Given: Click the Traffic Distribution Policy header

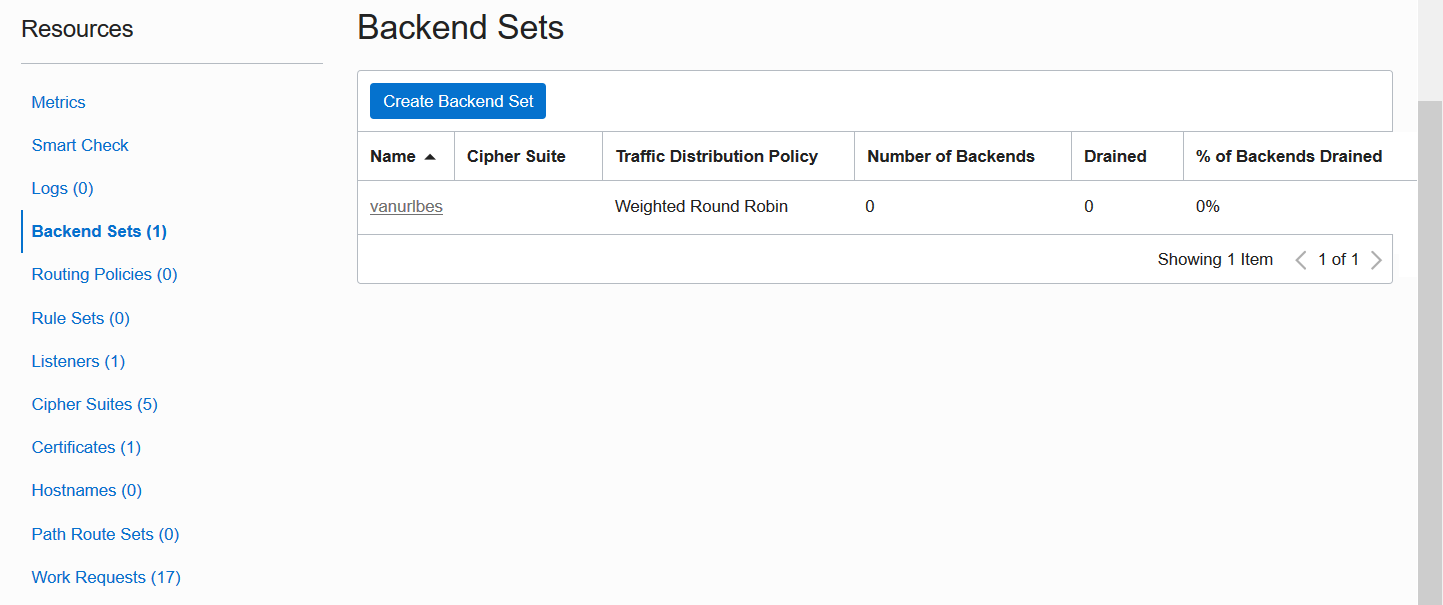Looking at the screenshot, I should coord(716,156).
